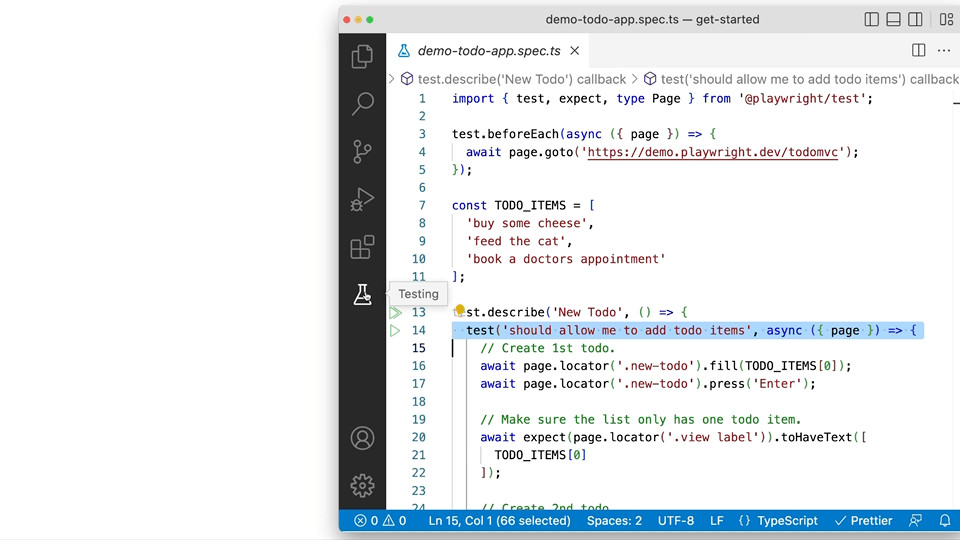
Task: Open the Testing flask view
Action: coord(362,294)
